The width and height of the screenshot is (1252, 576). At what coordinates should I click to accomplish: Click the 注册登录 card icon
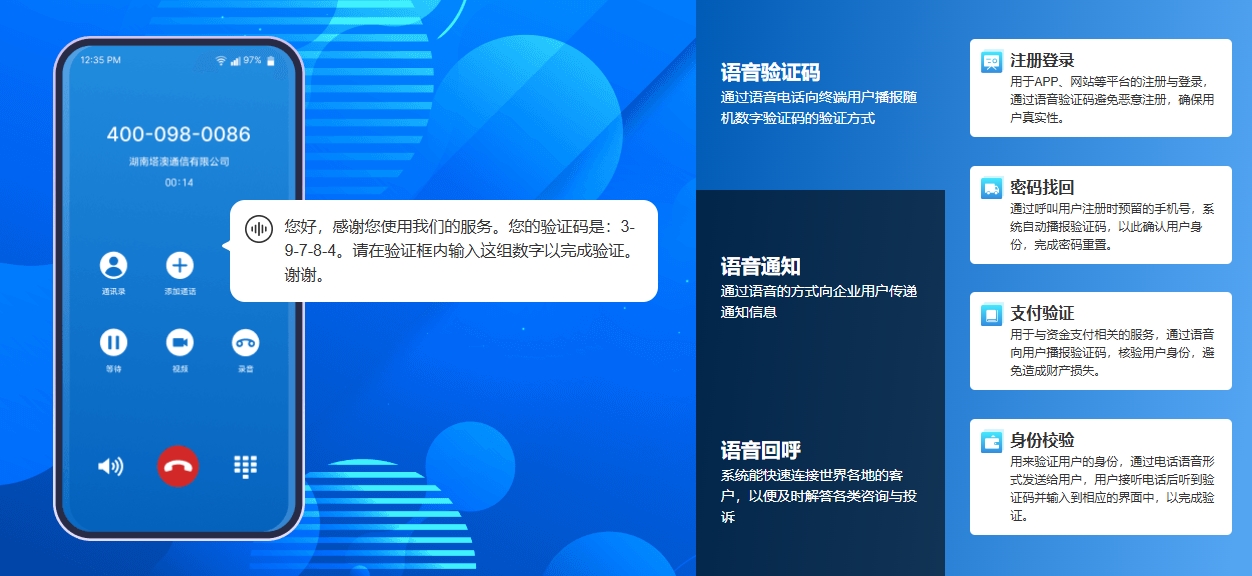pyautogui.click(x=991, y=61)
